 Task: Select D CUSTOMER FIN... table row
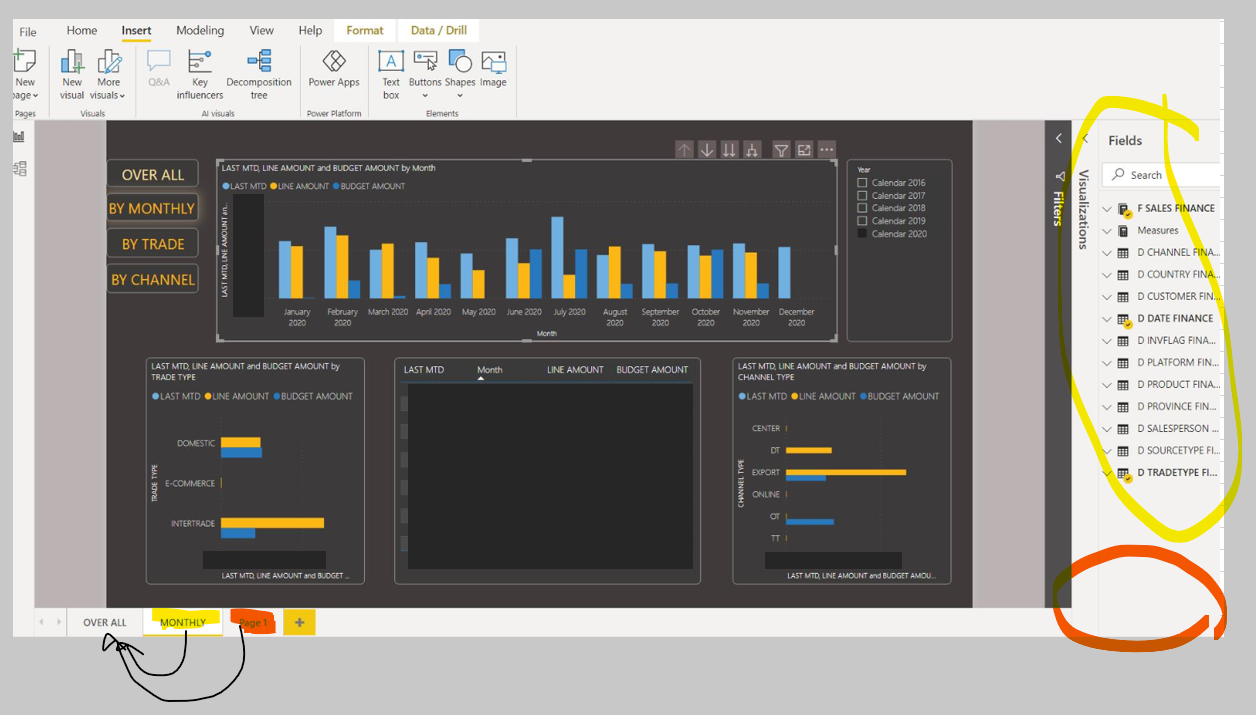click(x=1161, y=297)
